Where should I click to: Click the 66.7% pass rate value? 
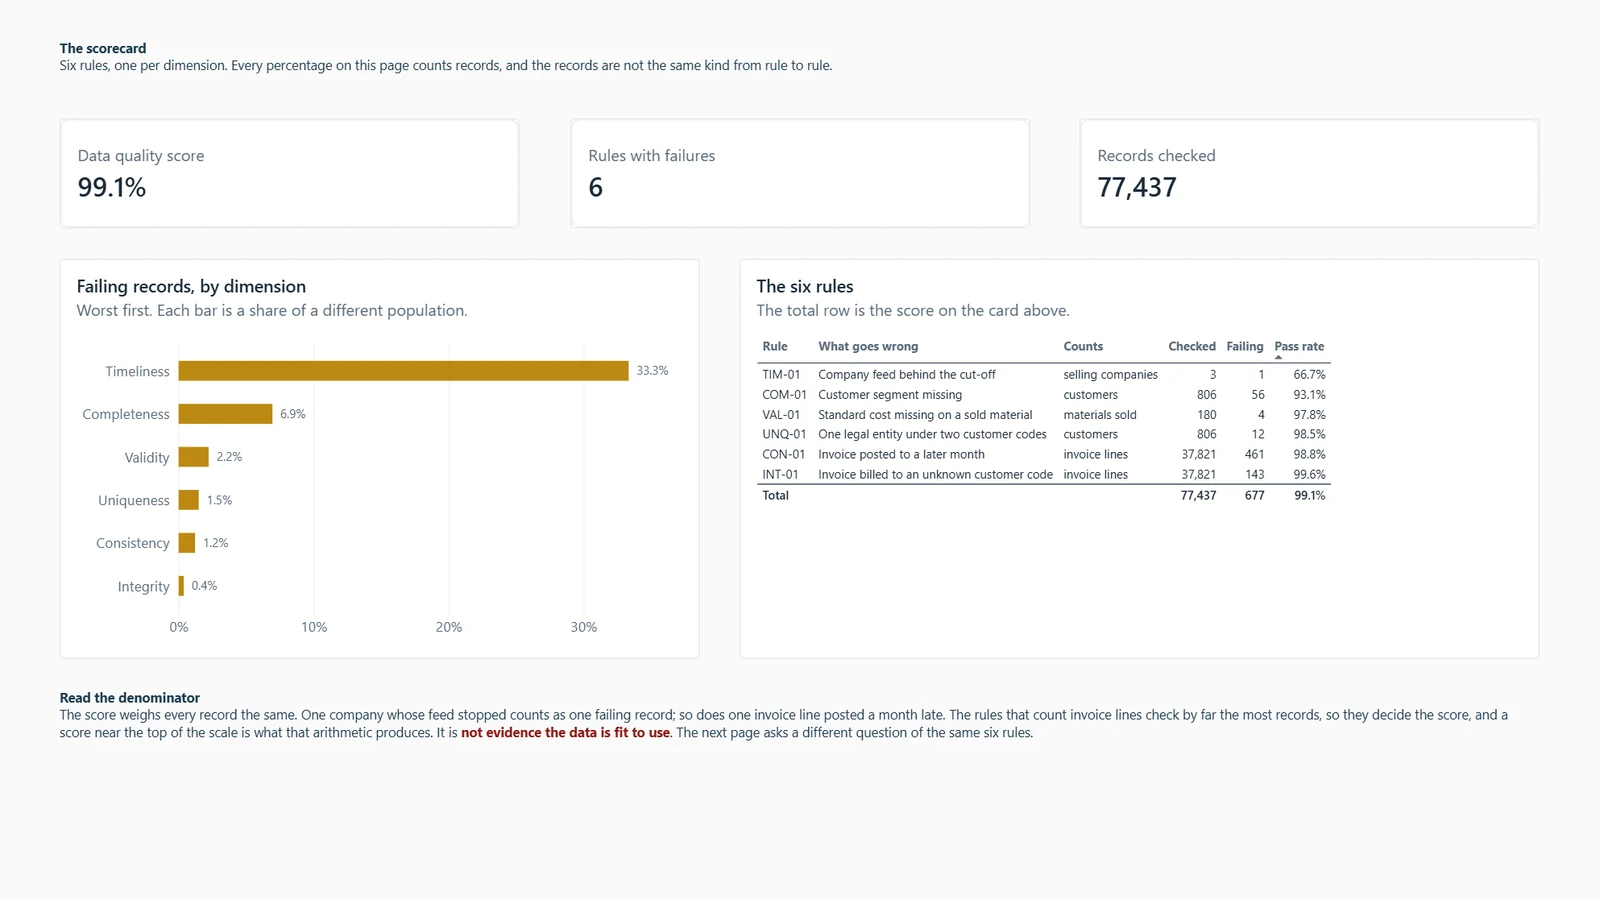click(1309, 375)
